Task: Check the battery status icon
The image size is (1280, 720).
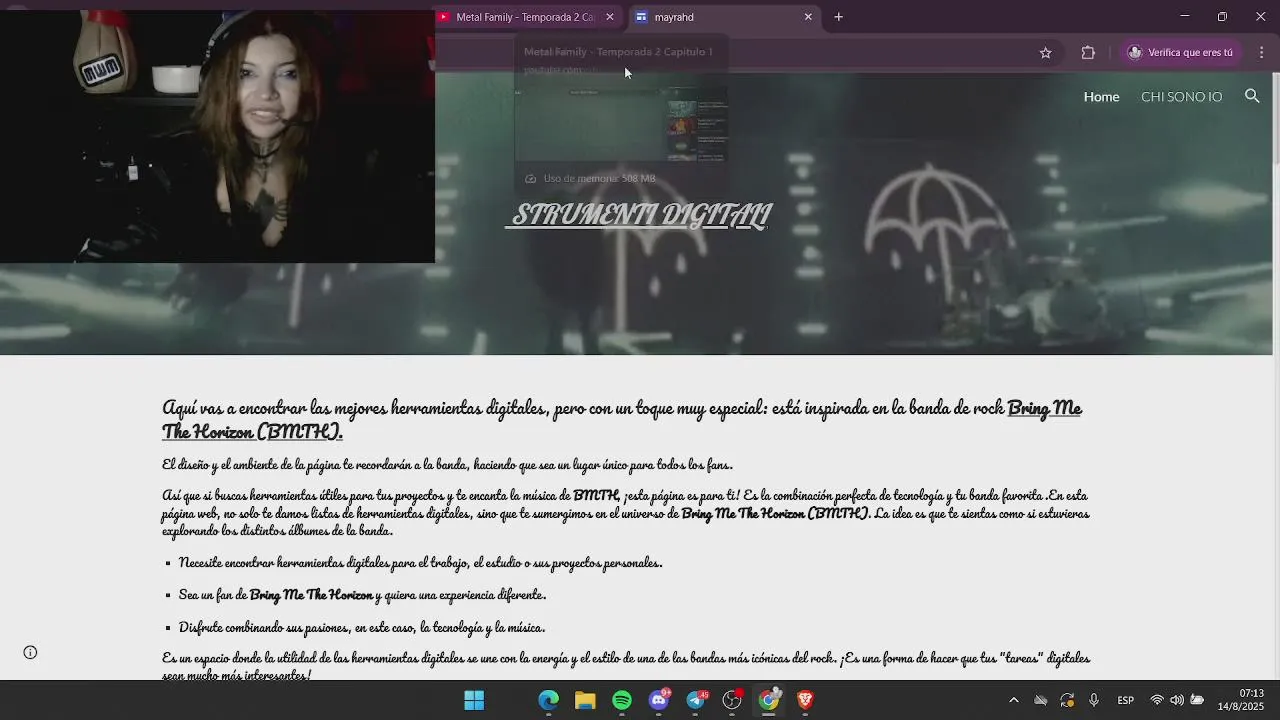Action: click(x=1197, y=700)
